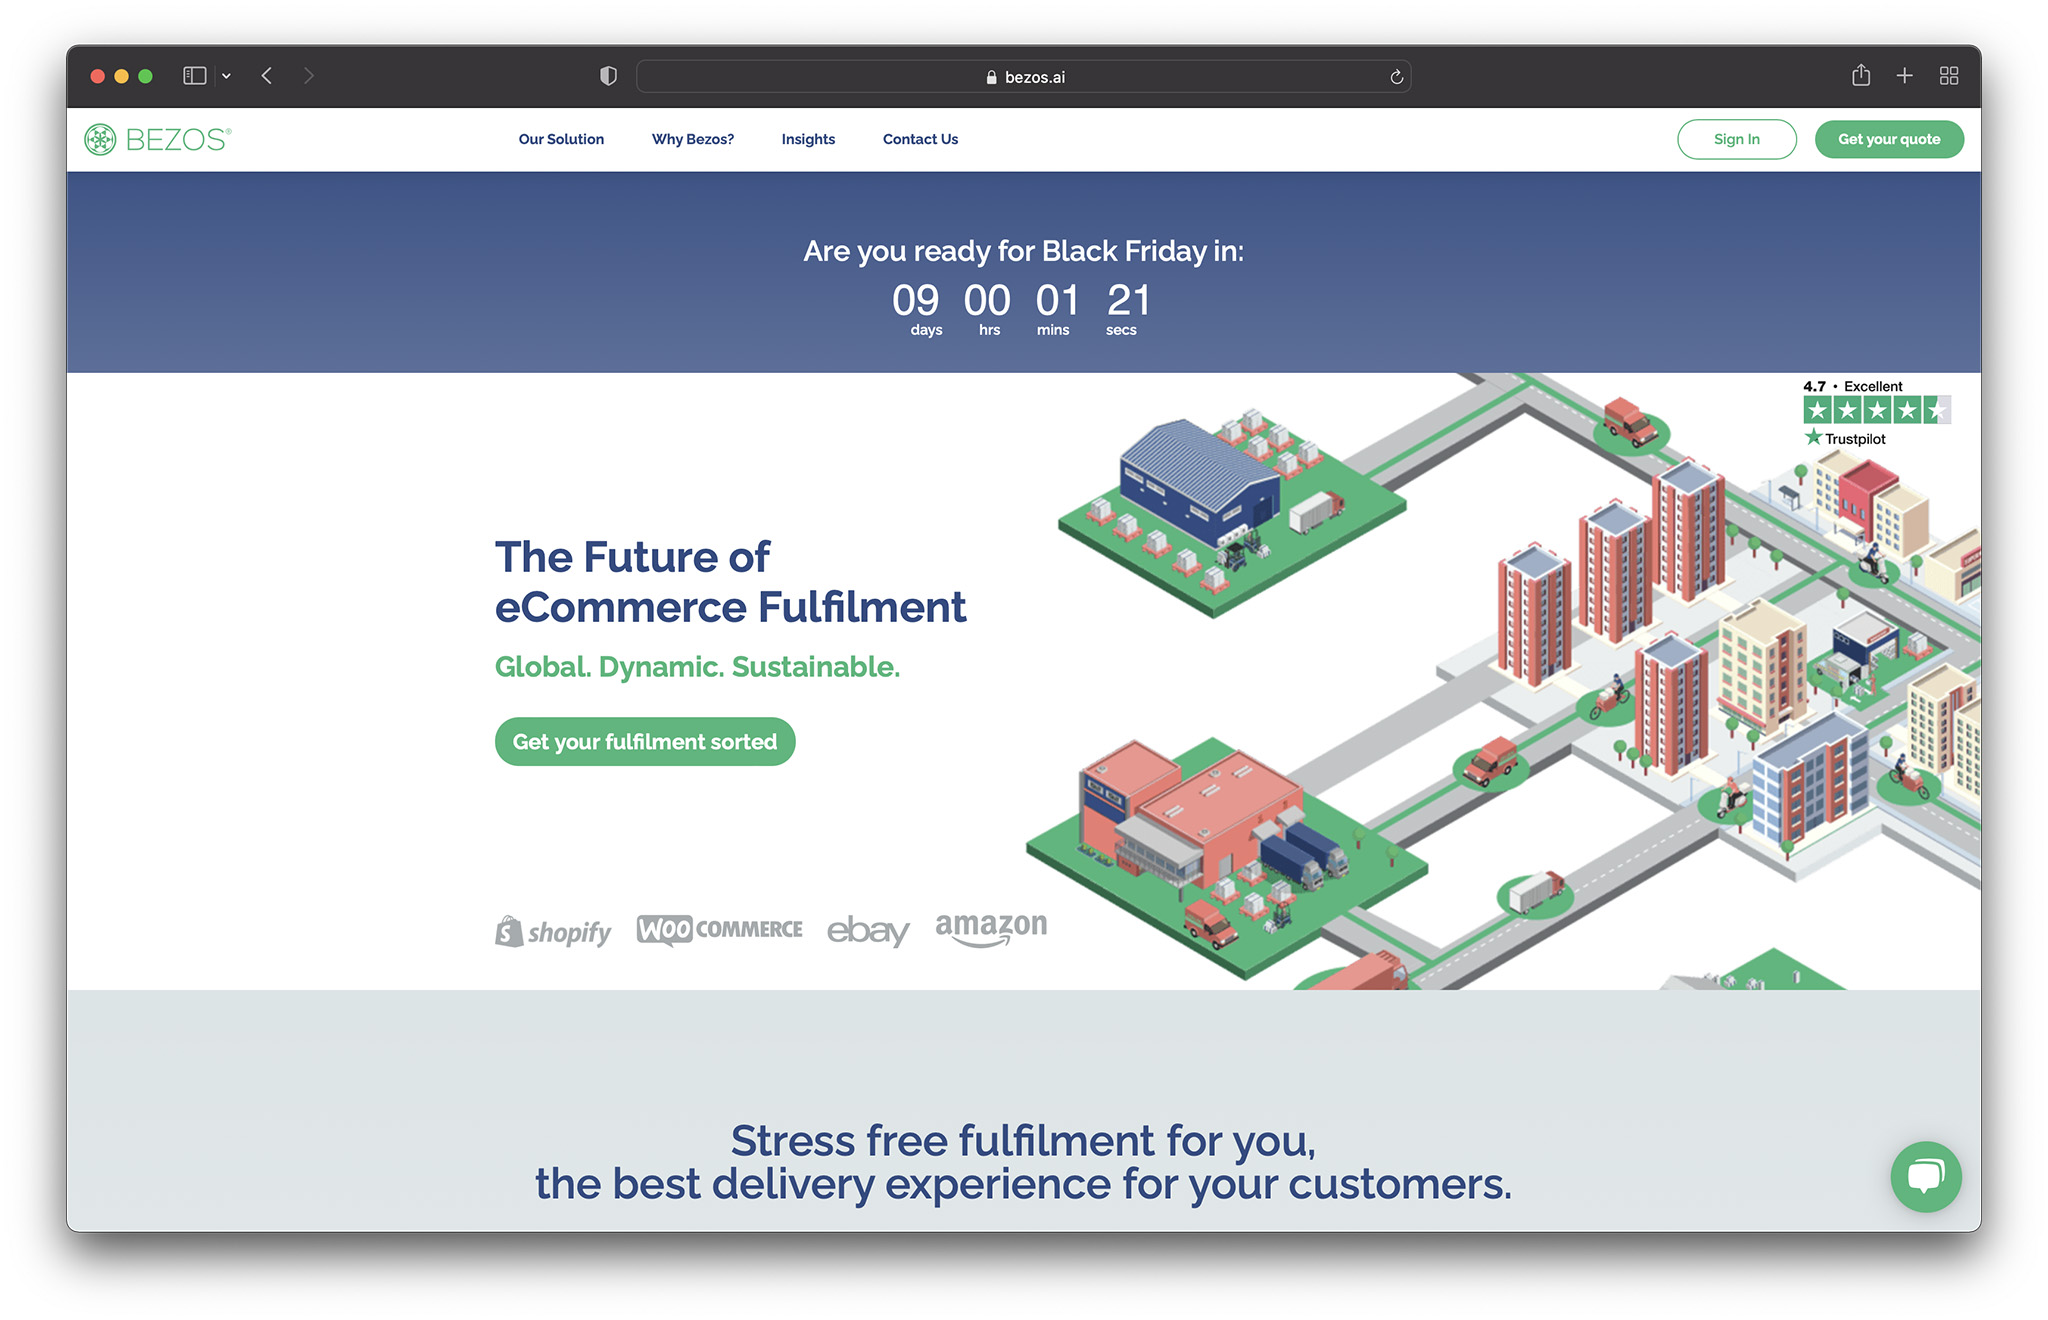2048x1320 pixels.
Task: Sign in to the Bezos platform
Action: 1737,139
